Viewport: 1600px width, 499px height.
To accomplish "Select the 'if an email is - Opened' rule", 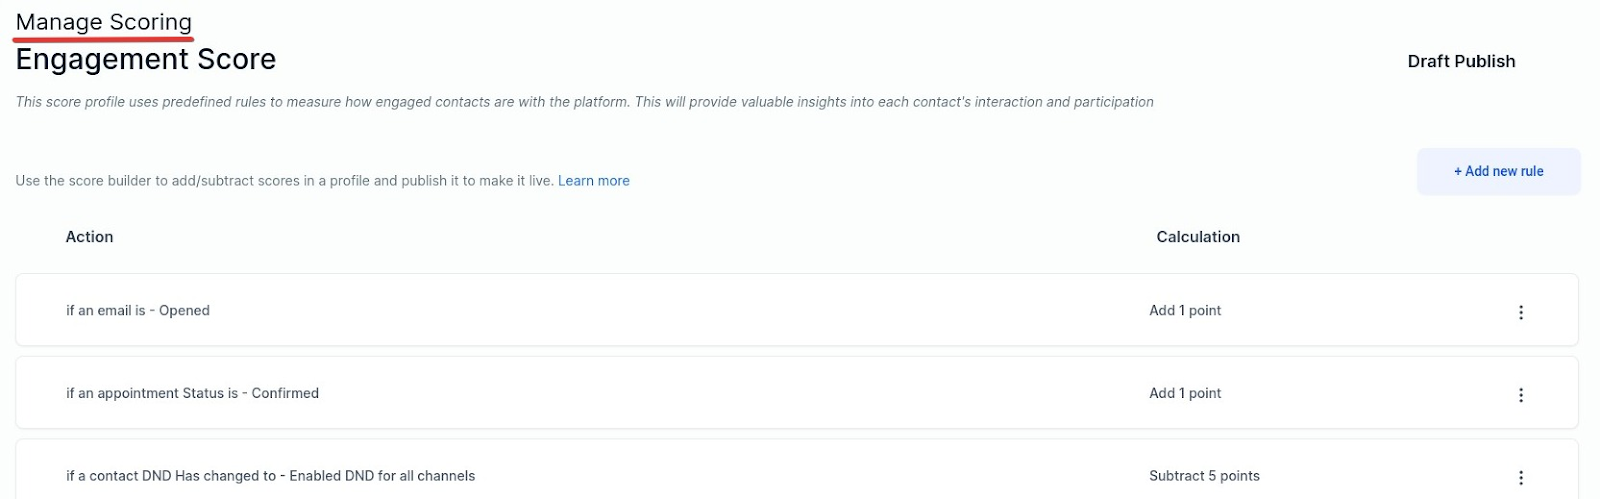I will [x=138, y=311].
